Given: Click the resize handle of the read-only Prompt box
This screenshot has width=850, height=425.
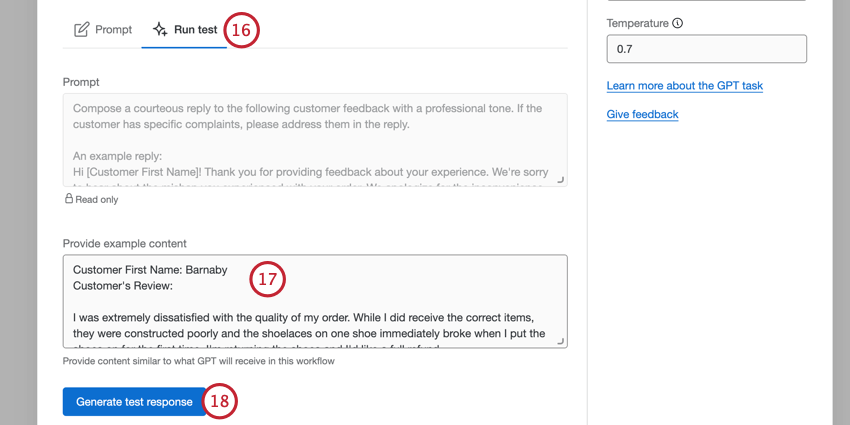Looking at the screenshot, I should point(560,180).
